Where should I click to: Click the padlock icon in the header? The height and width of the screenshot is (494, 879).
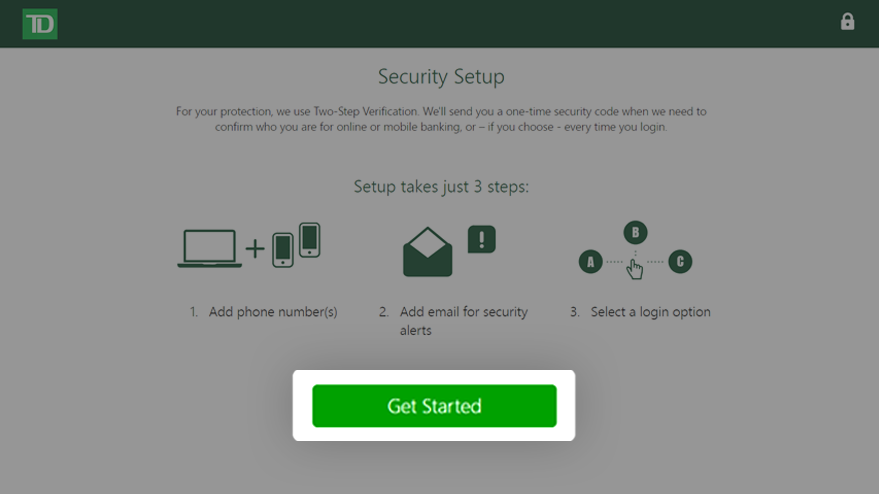coord(847,22)
